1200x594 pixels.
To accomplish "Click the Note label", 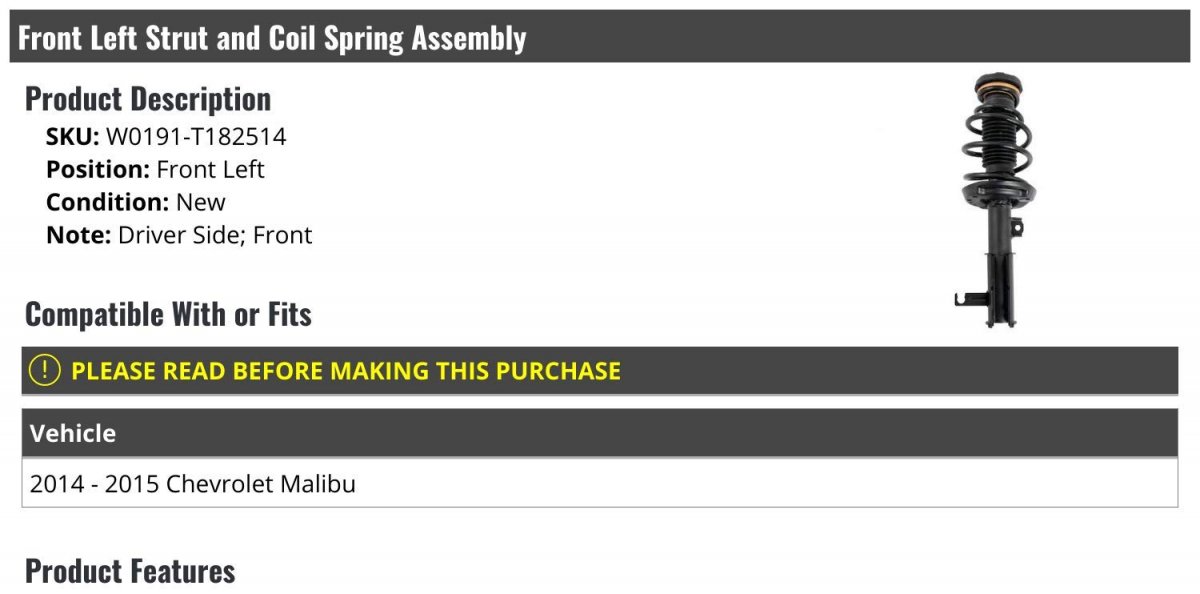I will 78,235.
